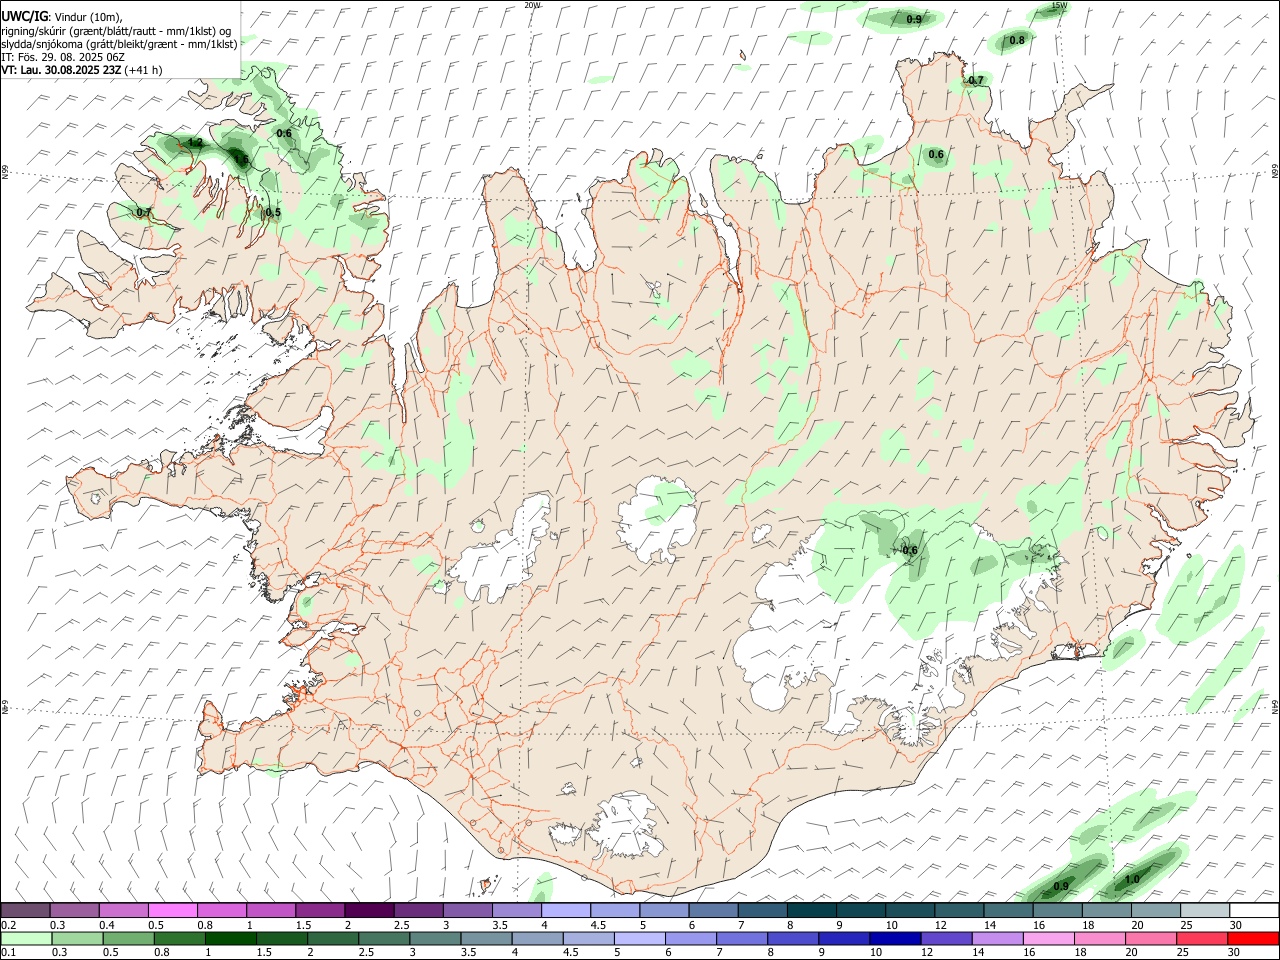Click the 'slydda/snjókoma' legend description line
Image resolution: width=1280 pixels, height=960 pixels.
point(119,44)
